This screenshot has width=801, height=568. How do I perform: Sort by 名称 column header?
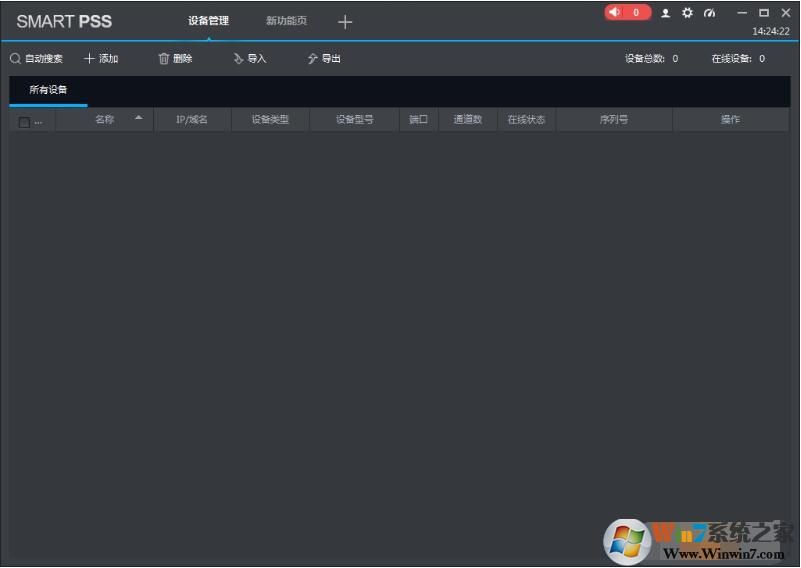click(104, 120)
